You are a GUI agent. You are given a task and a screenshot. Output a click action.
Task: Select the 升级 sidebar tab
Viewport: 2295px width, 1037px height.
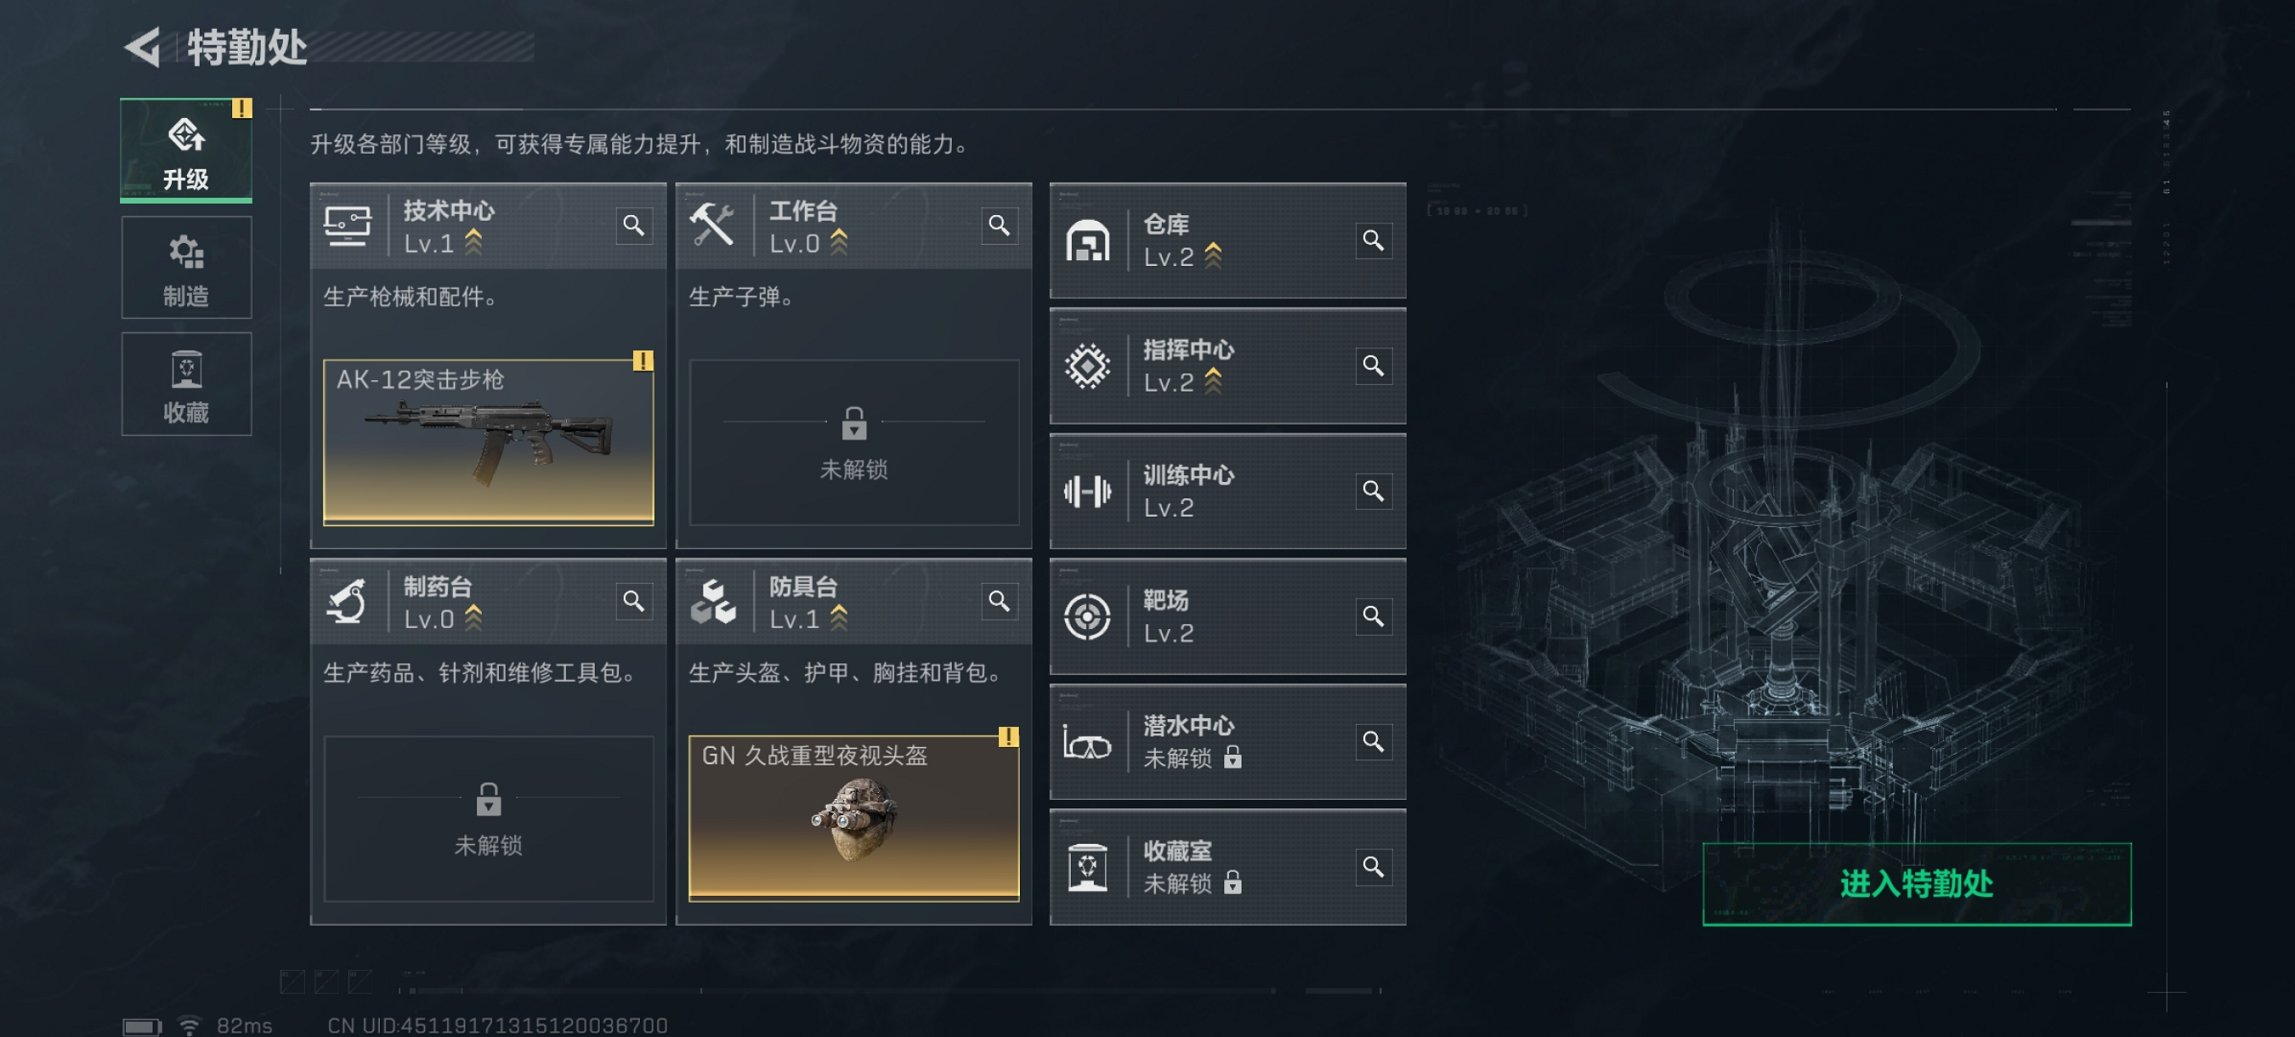pyautogui.click(x=186, y=151)
